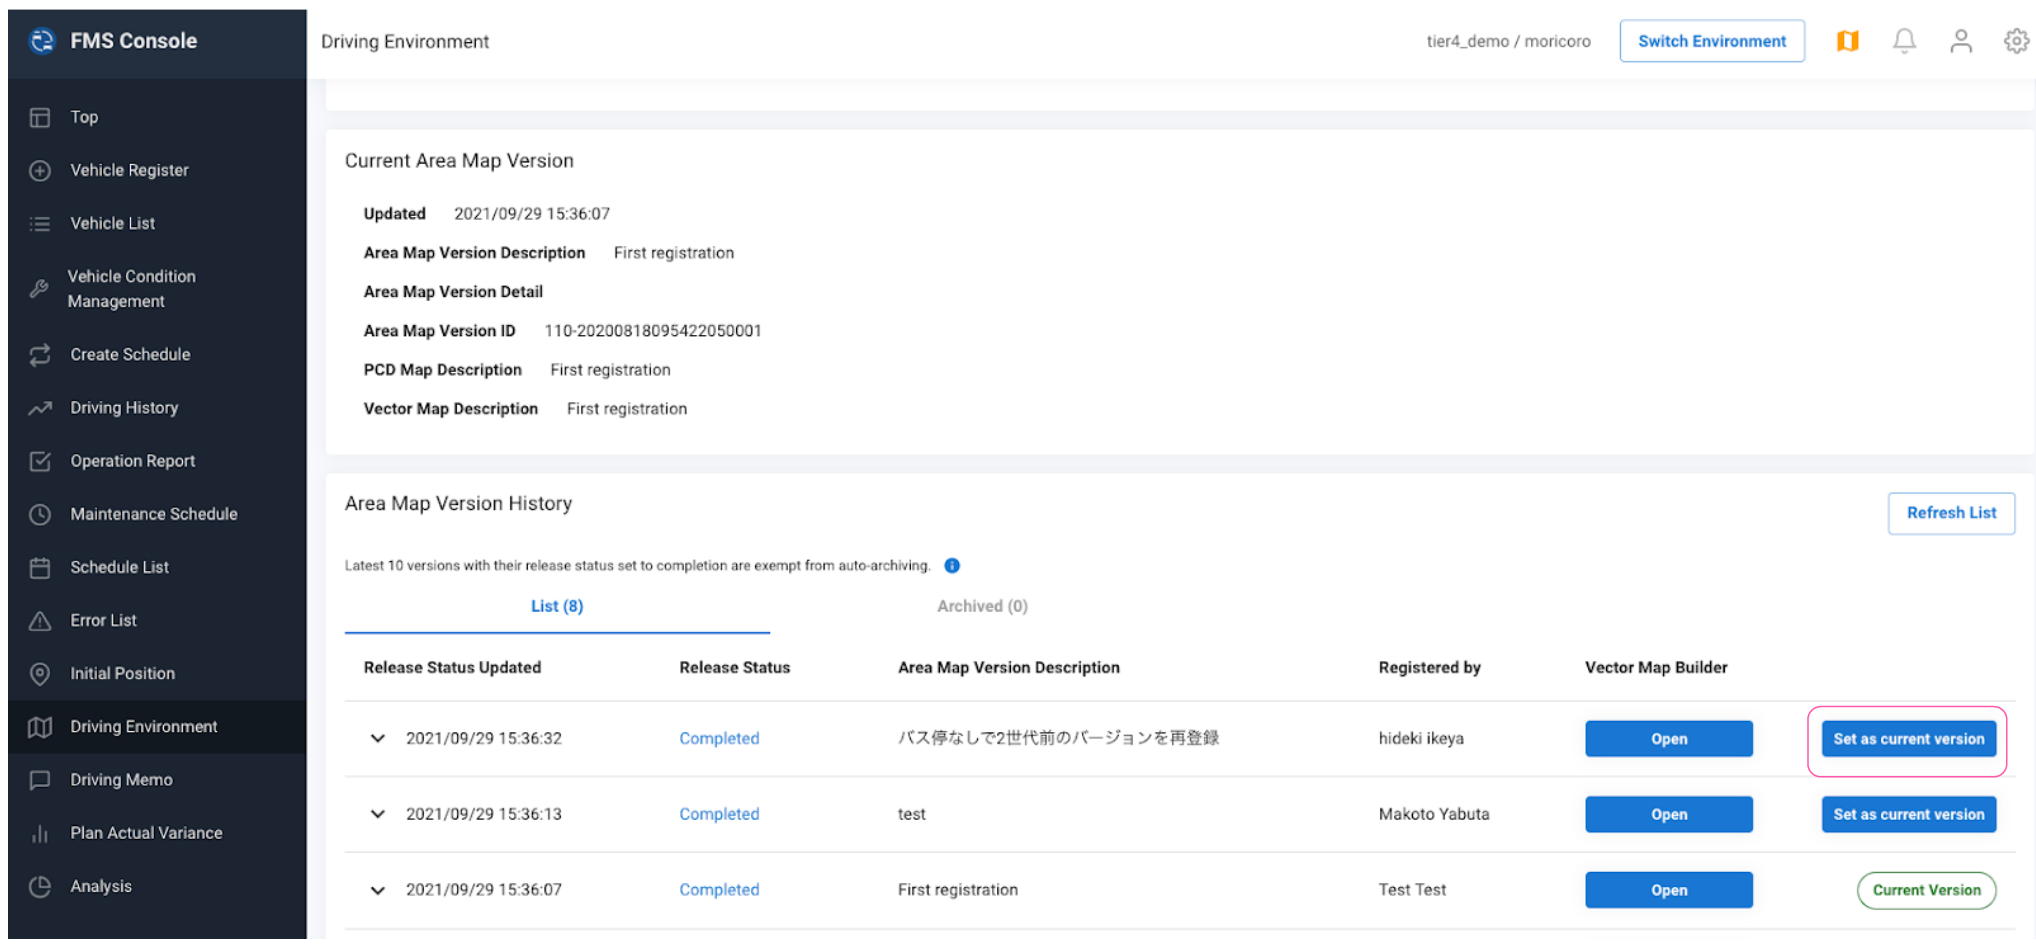2036x952 pixels.
Task: Open the notifications bell
Action: pyautogui.click(x=1904, y=41)
